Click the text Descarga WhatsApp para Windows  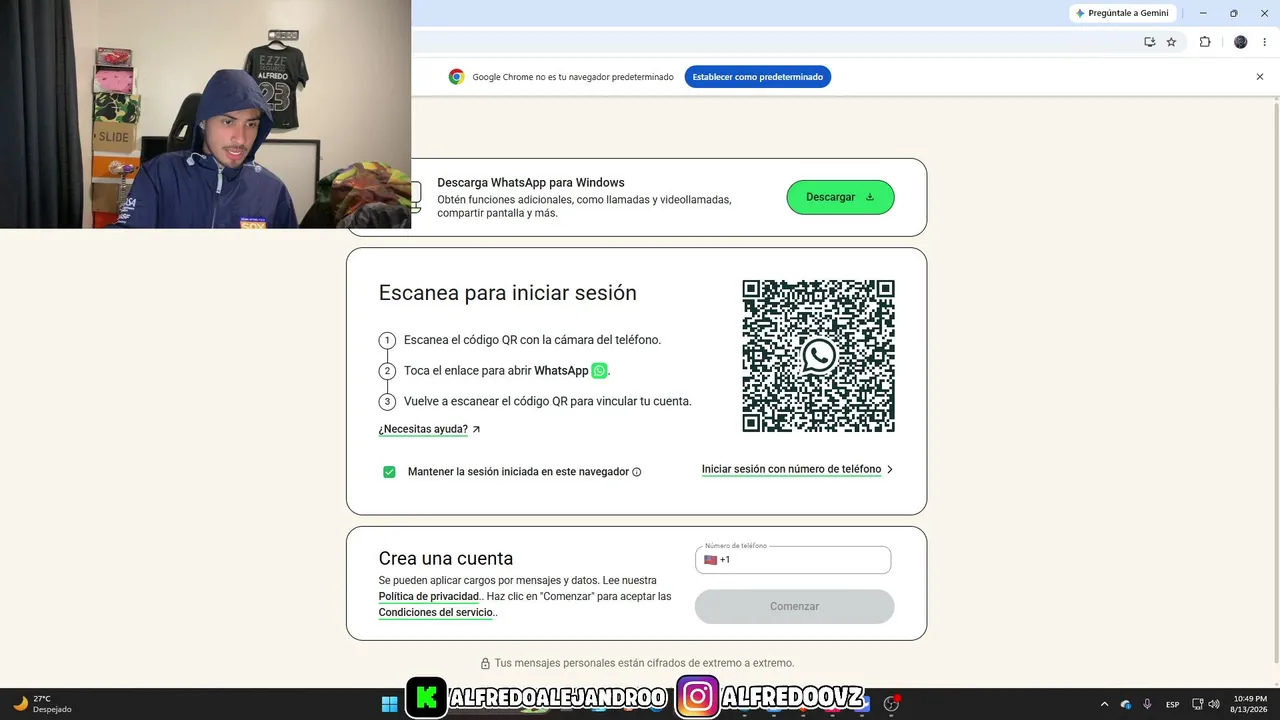click(531, 183)
